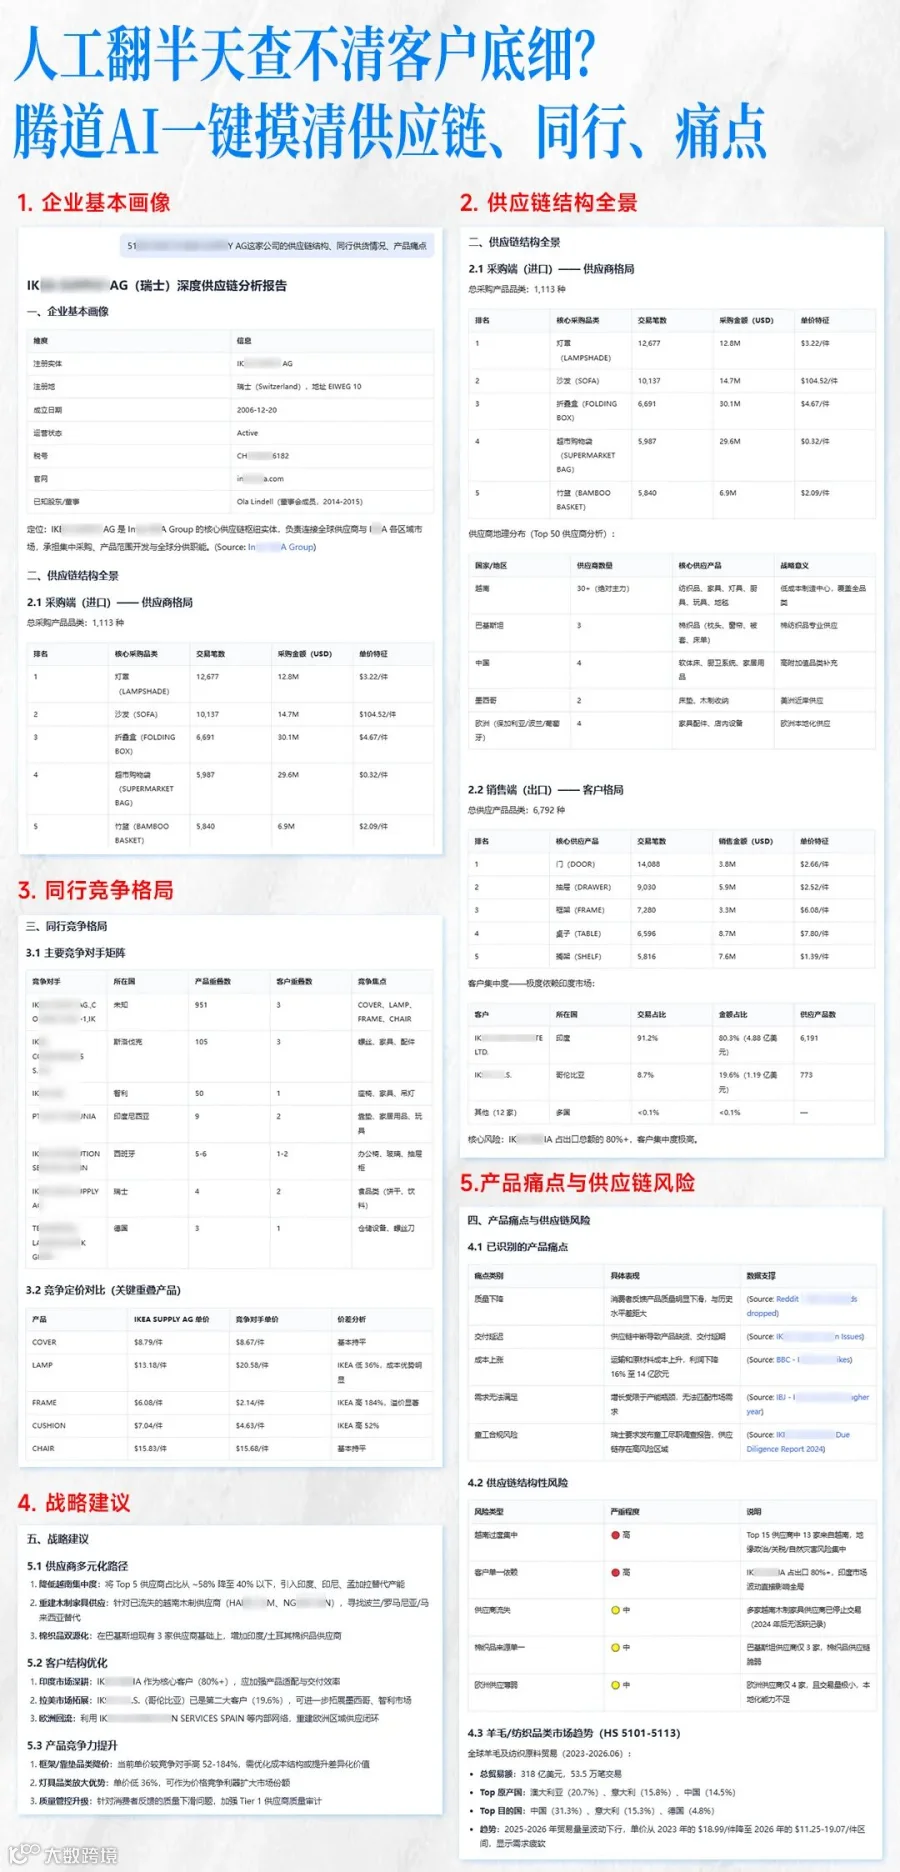Open the BBC source link for 成本上涨
Viewport: 900px width, 1872px height.
pyautogui.click(x=800, y=1359)
